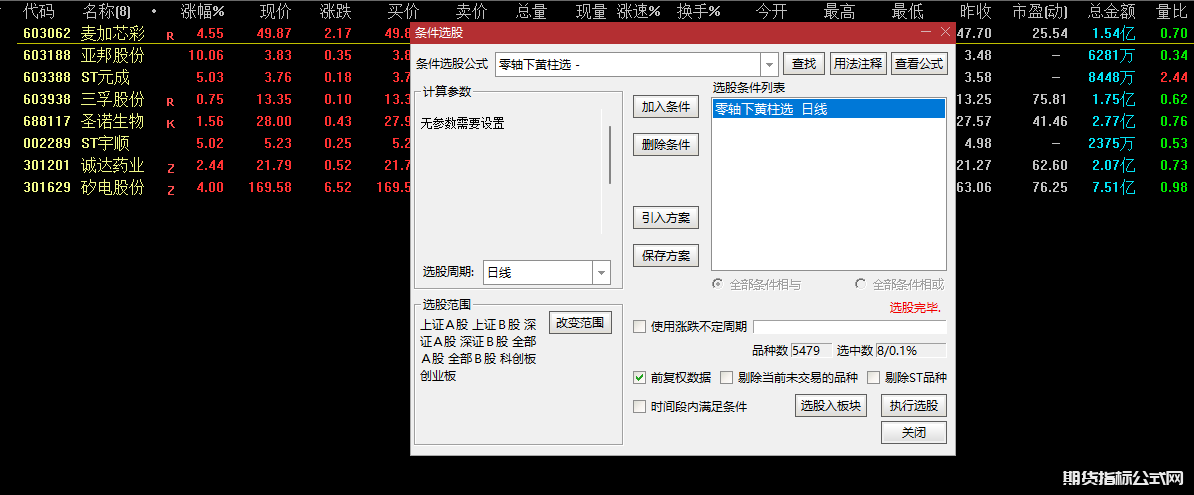This screenshot has height=495, width=1194.
Task: Click 量比 value 2.44
Action: coord(1173,78)
